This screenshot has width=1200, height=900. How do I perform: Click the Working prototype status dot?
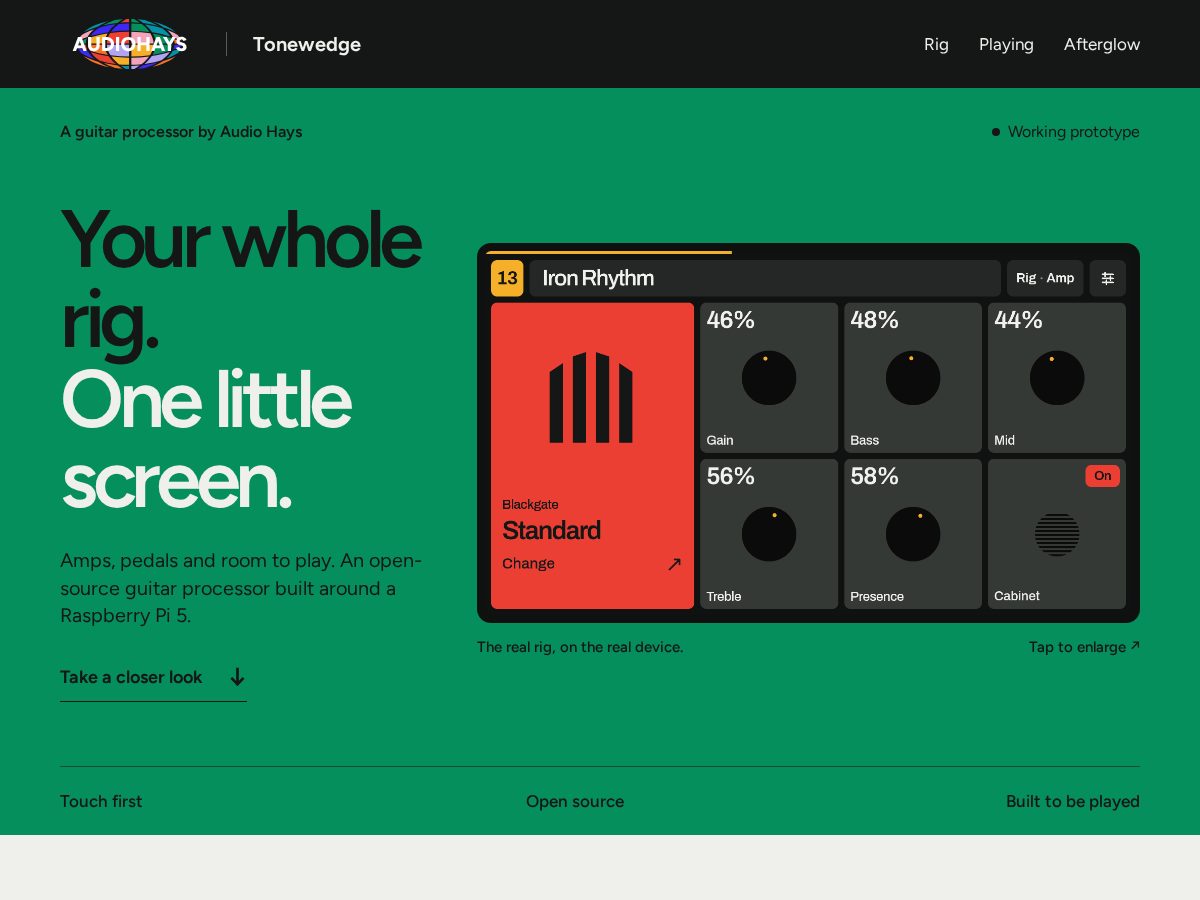click(x=996, y=132)
